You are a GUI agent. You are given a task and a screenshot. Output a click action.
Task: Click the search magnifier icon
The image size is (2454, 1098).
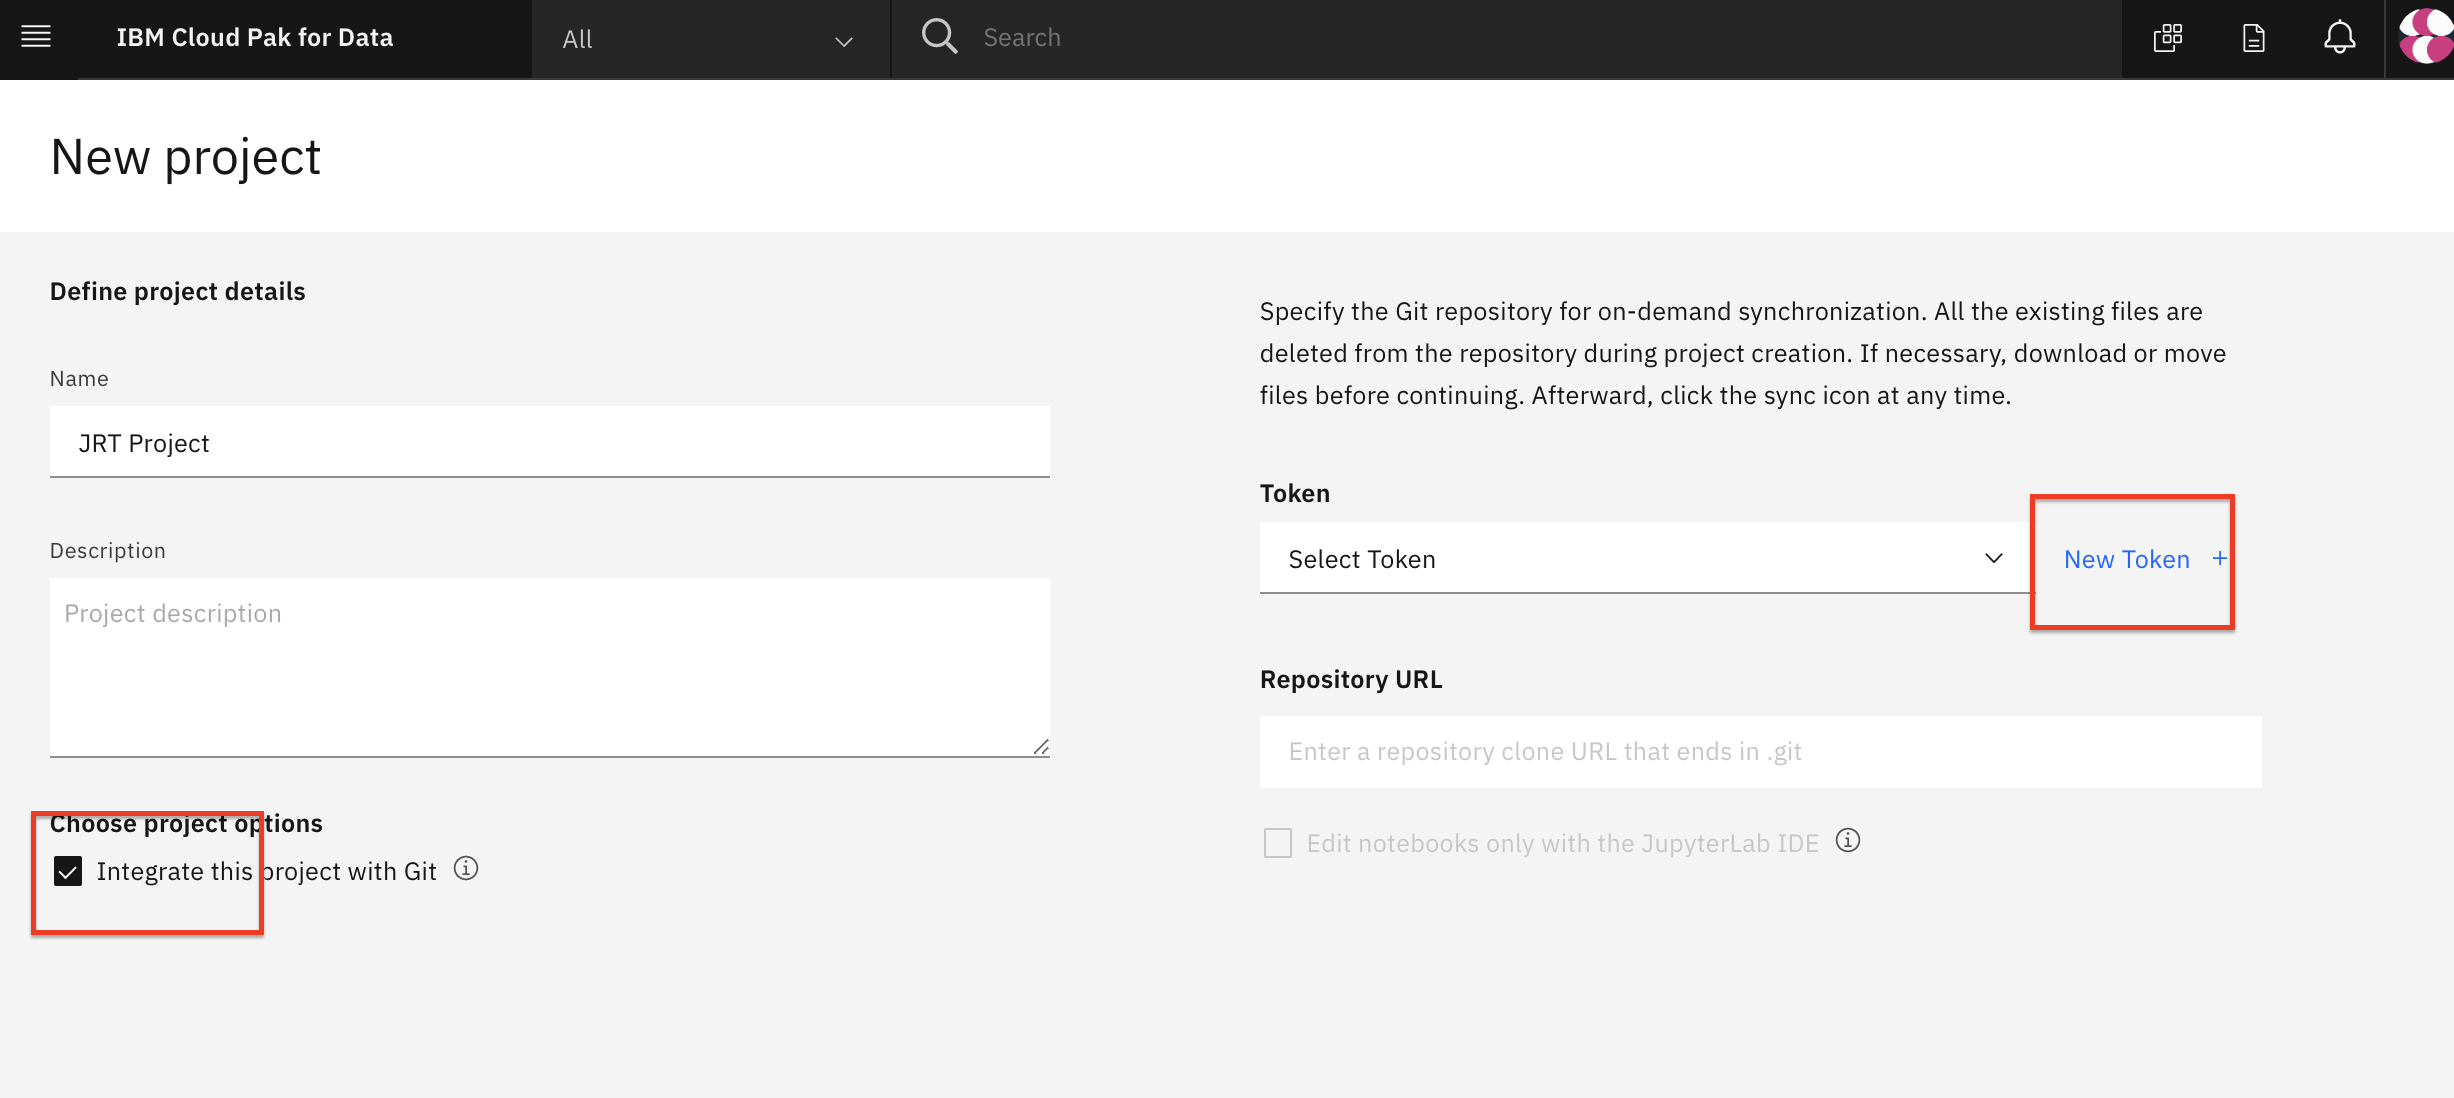(939, 37)
